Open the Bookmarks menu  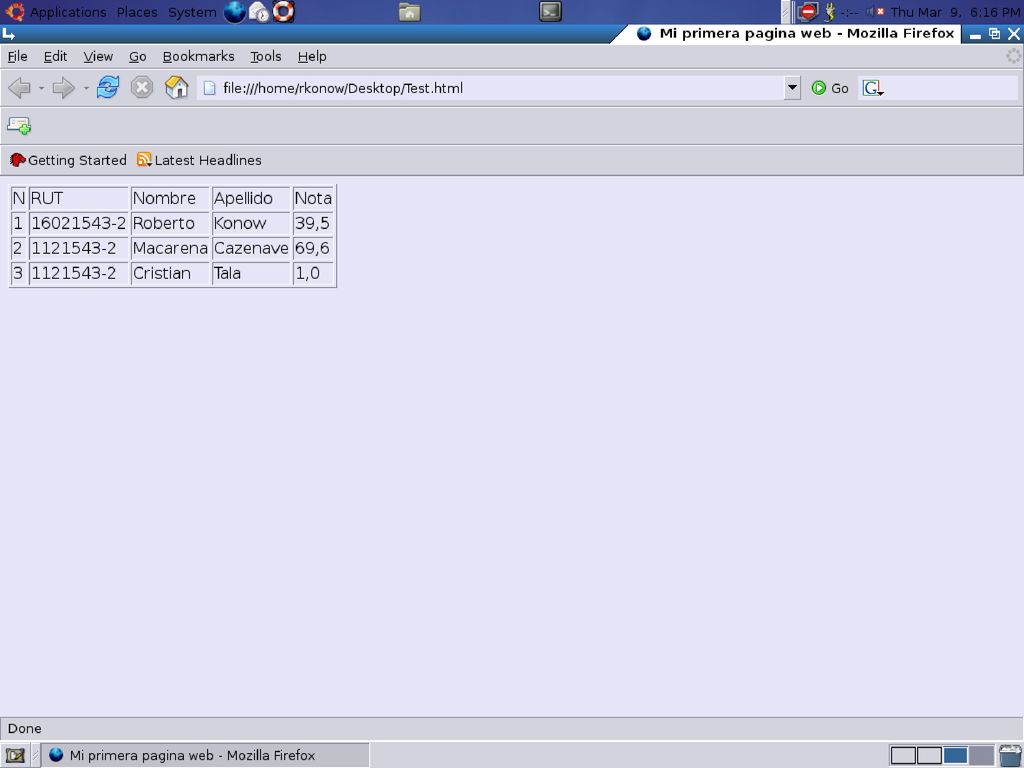199,57
